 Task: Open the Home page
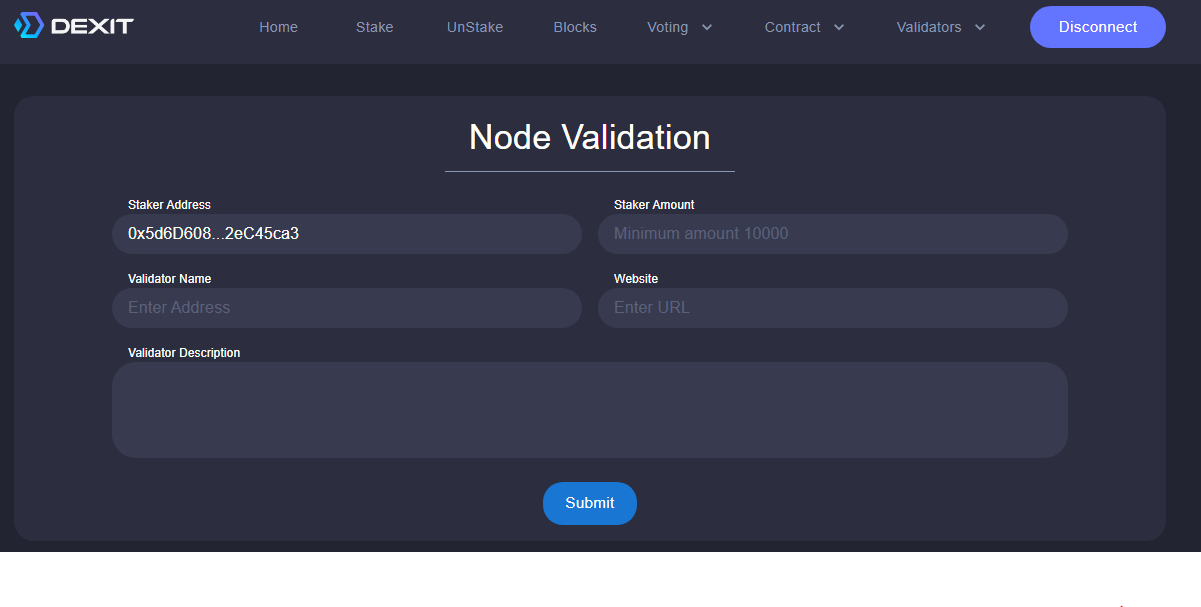pyautogui.click(x=278, y=27)
